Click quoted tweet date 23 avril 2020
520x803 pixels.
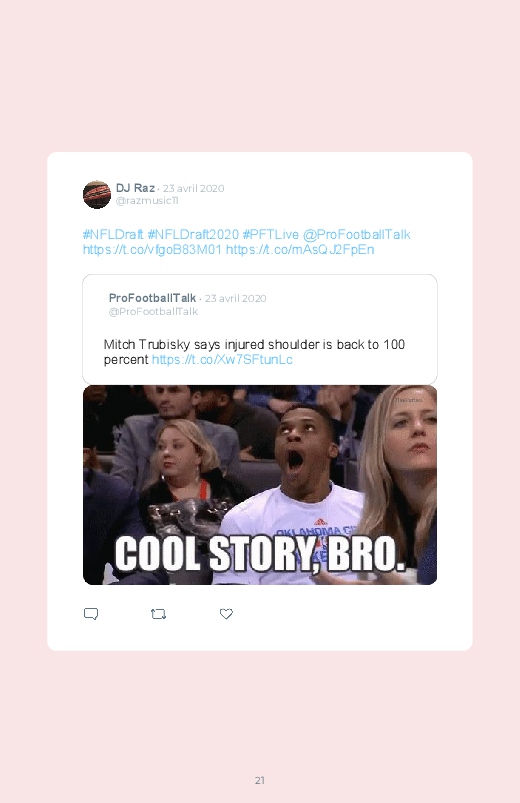[x=236, y=299]
